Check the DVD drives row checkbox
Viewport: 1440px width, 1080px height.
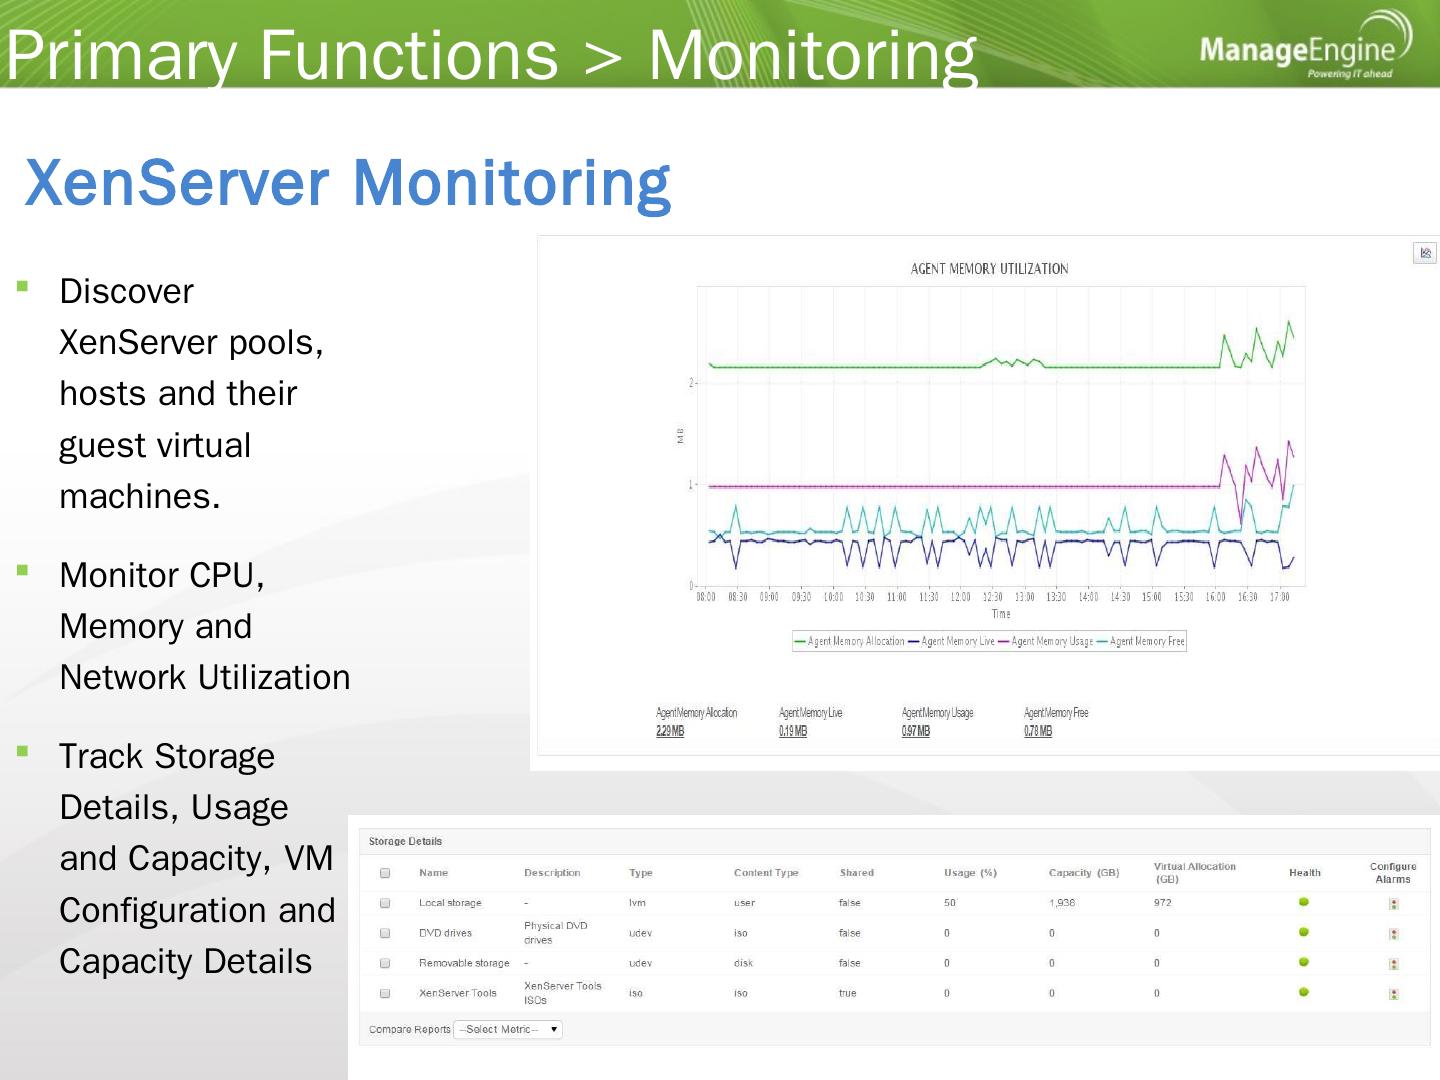(x=385, y=933)
